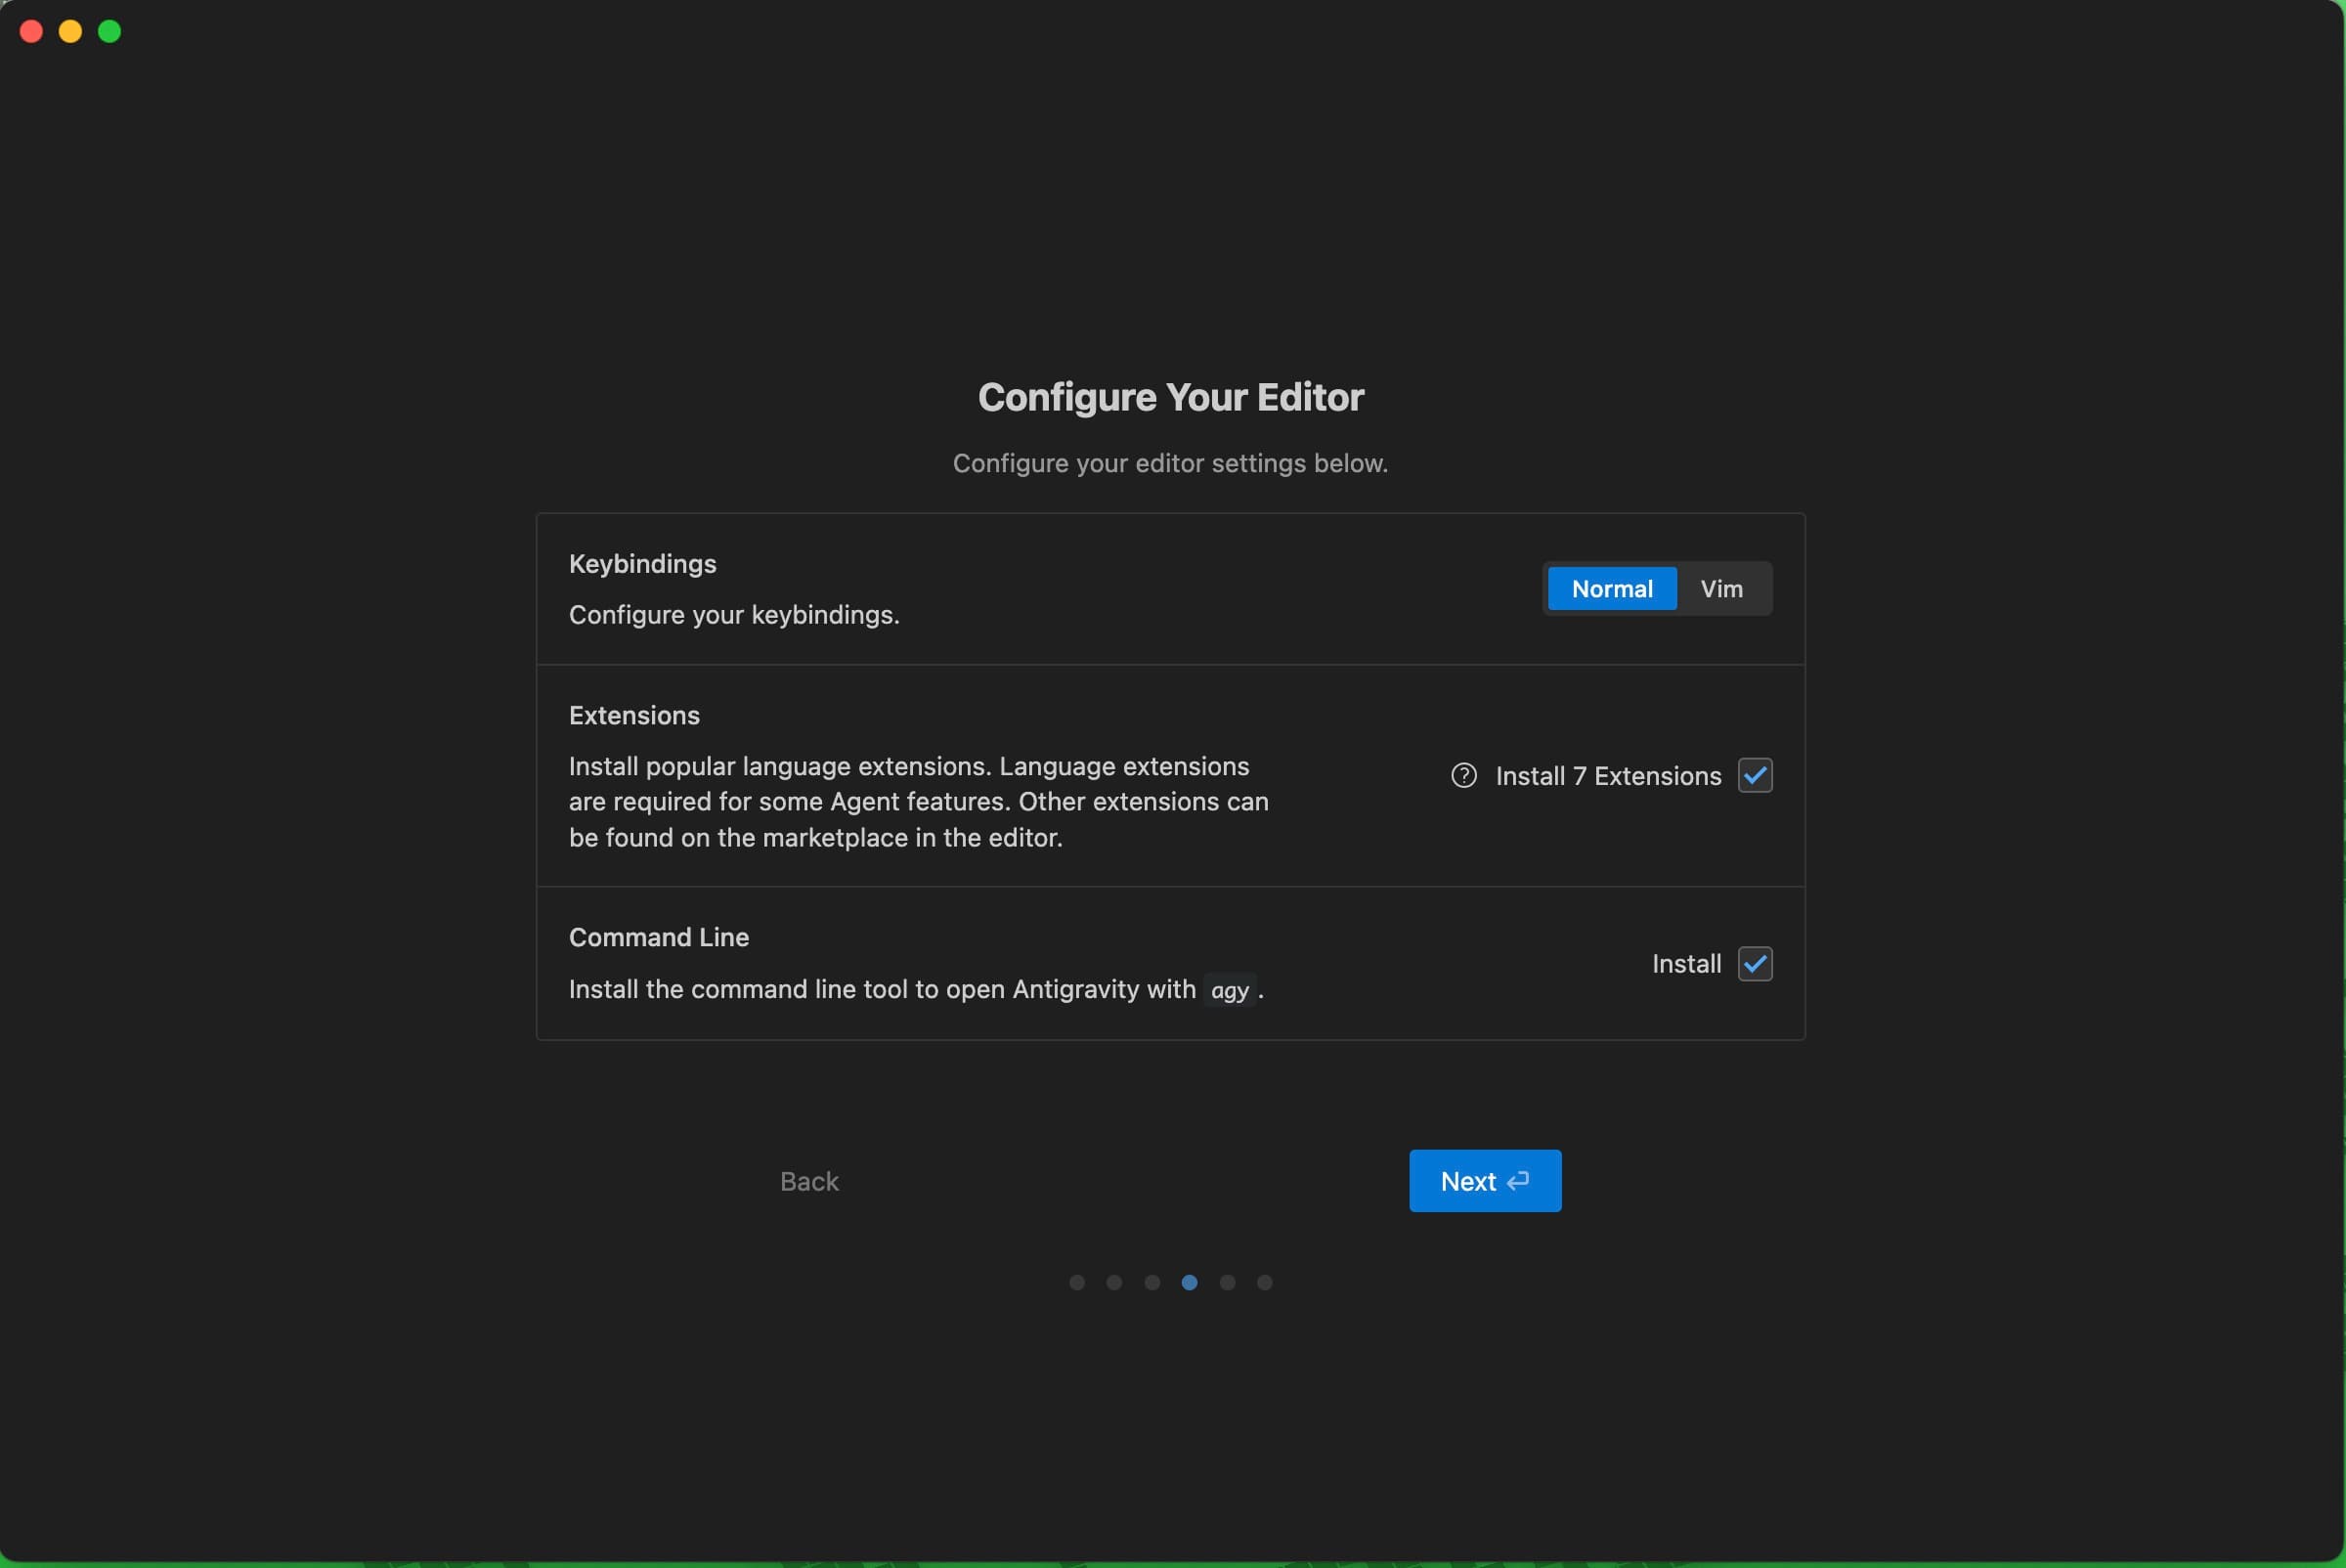Image resolution: width=2346 pixels, height=1568 pixels.
Task: Click the help icon beside Install 7 Extensions
Action: click(1463, 775)
